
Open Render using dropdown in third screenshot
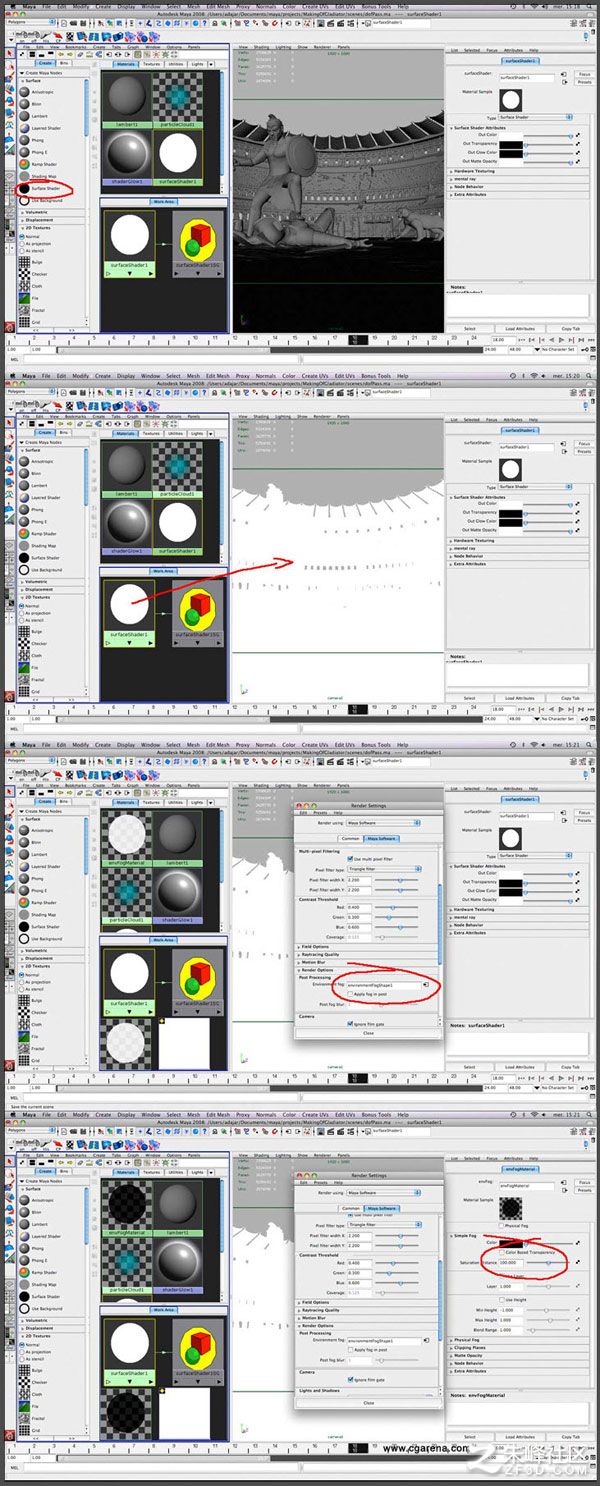[383, 823]
